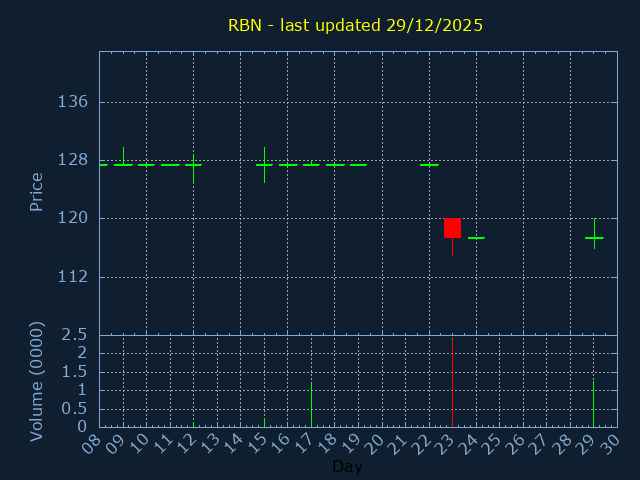Click the Price axis label
The width and height of the screenshot is (640, 480).
[x=37, y=191]
